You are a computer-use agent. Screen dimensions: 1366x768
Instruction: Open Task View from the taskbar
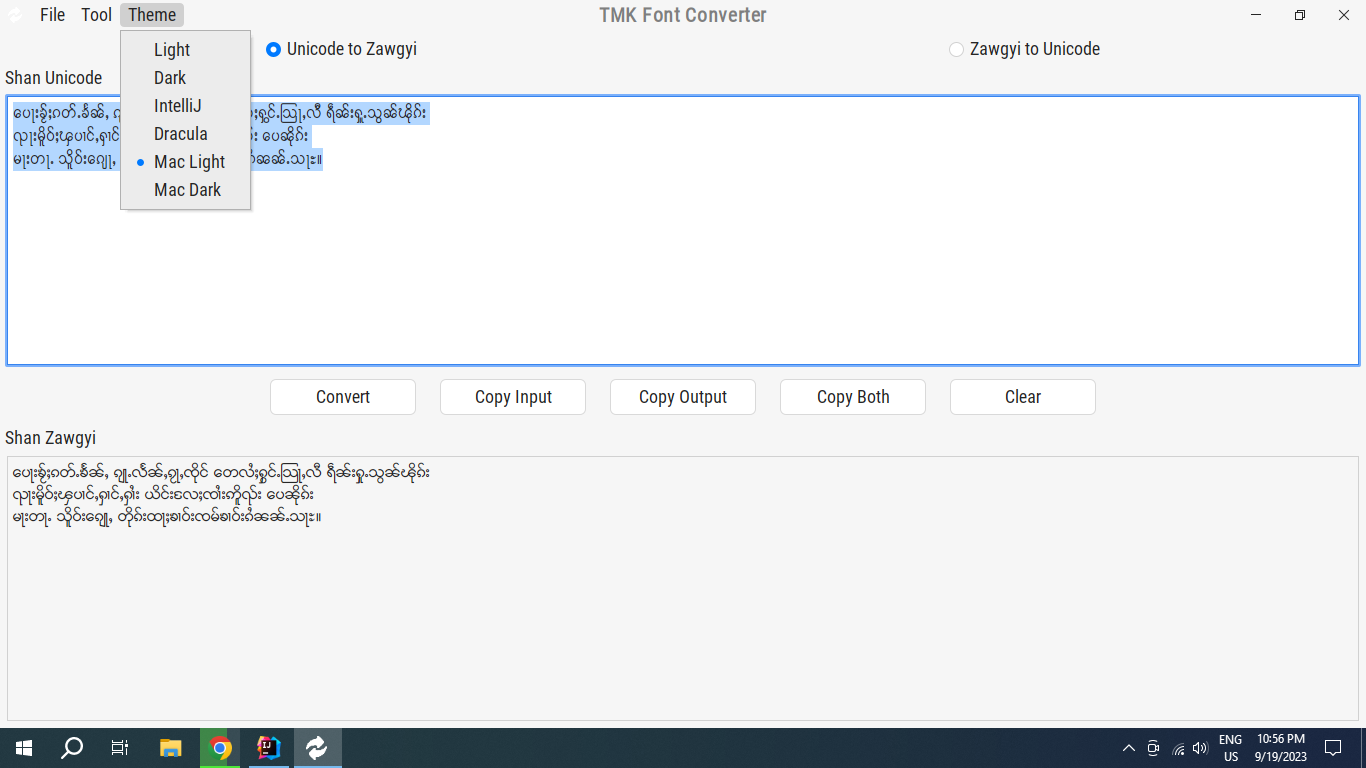tap(119, 747)
